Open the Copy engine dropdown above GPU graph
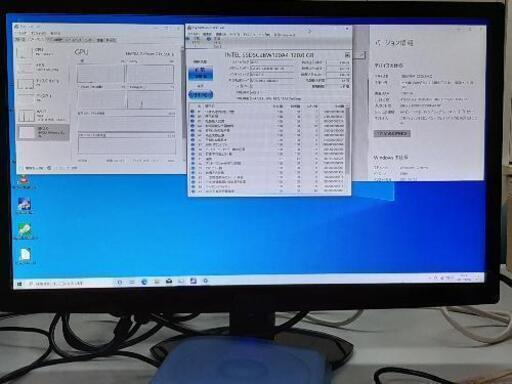This screenshot has height=384, width=512. (x=133, y=61)
